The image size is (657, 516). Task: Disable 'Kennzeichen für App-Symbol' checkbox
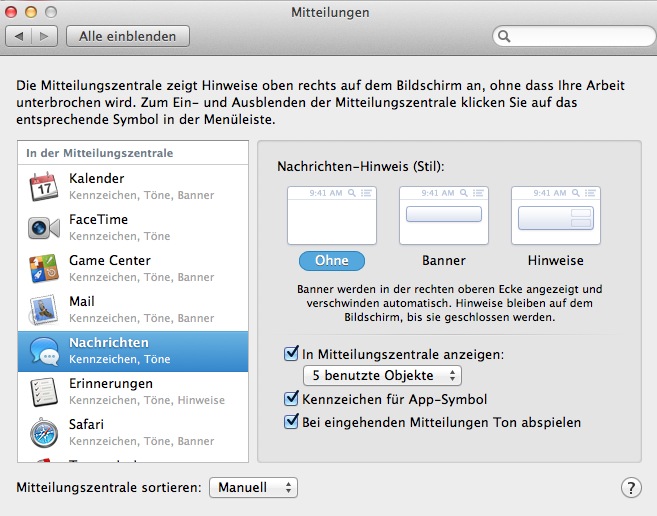[x=292, y=399]
